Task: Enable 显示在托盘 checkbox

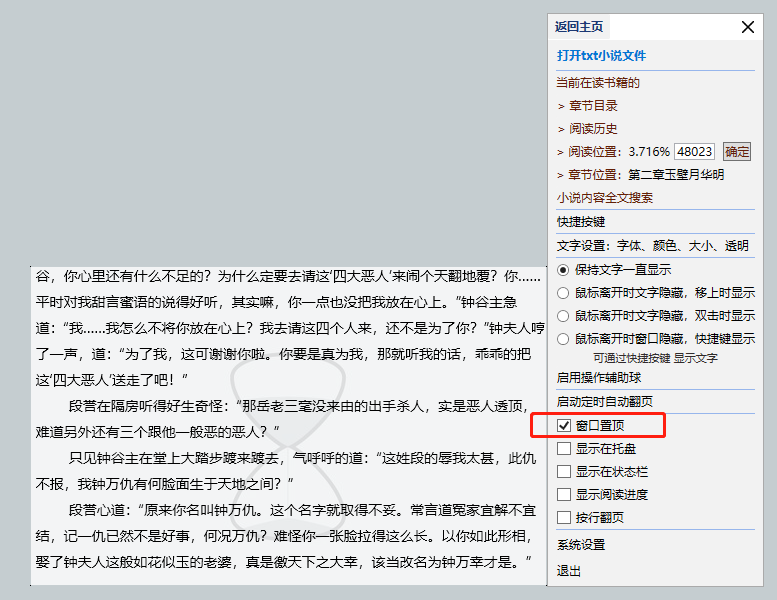Action: click(565, 448)
